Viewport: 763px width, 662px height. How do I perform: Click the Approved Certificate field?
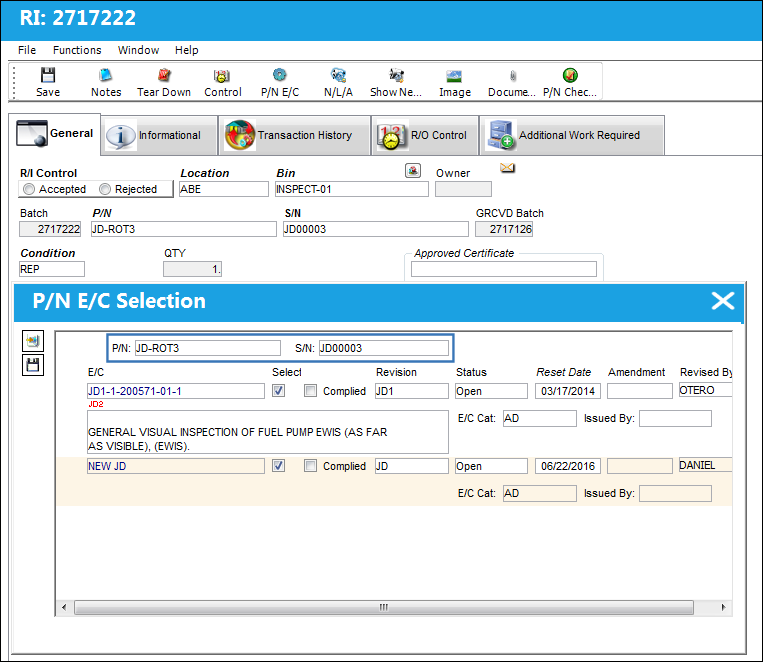[x=504, y=269]
